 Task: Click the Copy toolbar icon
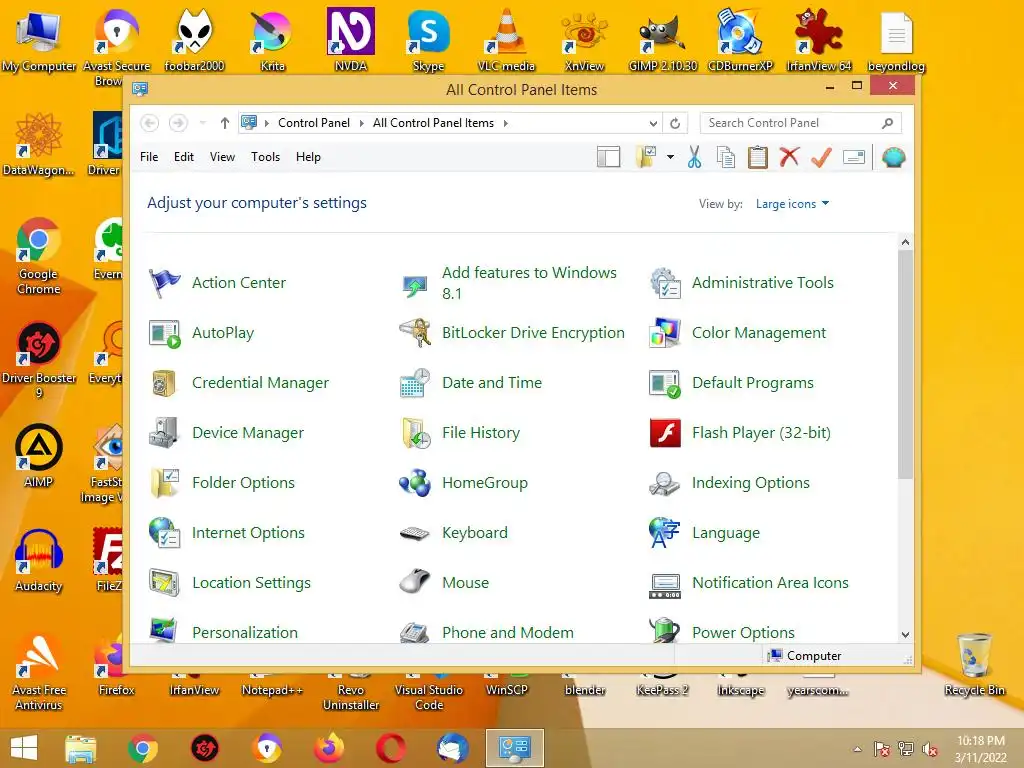click(726, 157)
